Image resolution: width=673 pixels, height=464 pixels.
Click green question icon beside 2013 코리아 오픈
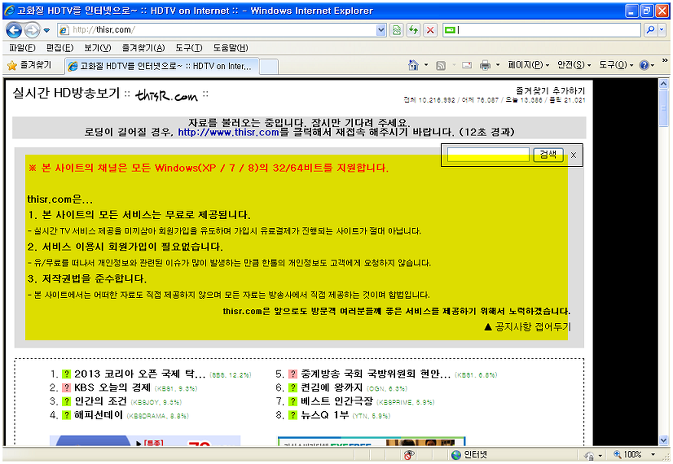point(67,374)
